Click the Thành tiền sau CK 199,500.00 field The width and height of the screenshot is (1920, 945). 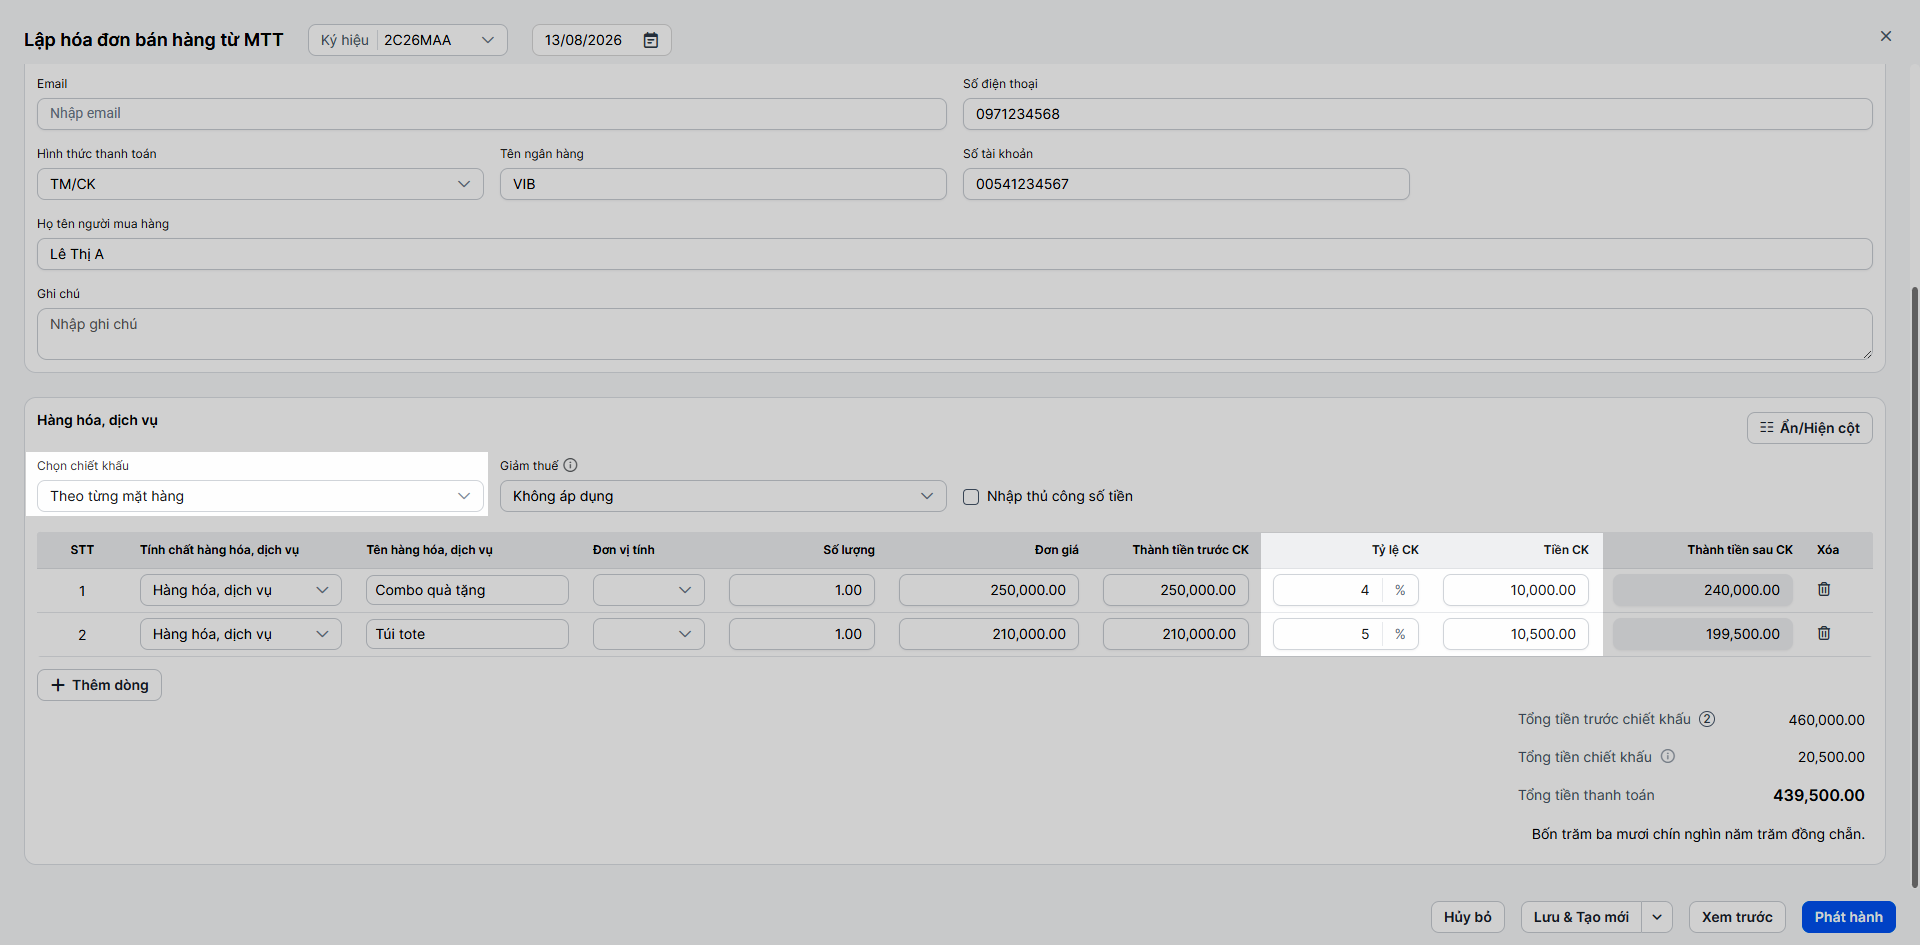[x=1703, y=634]
